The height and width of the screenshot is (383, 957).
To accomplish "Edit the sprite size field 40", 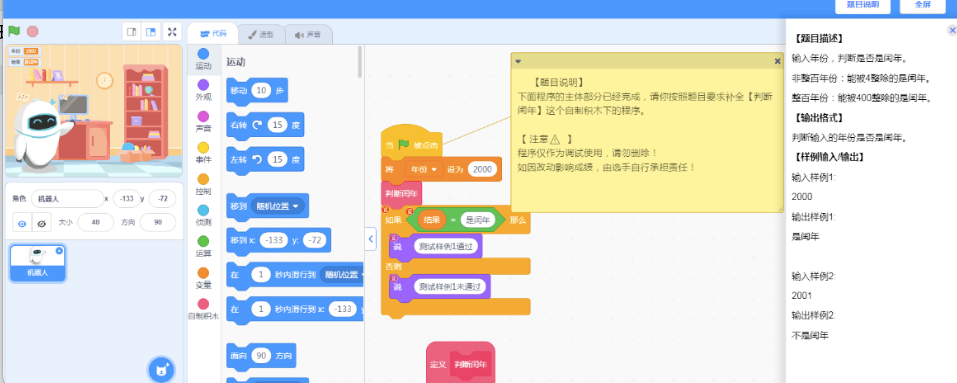I will [x=96, y=223].
